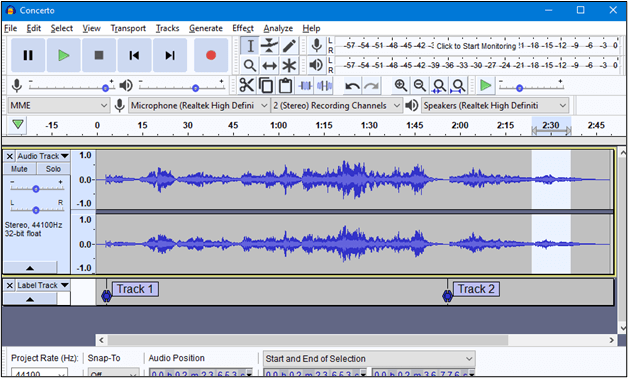Fit project to window width
The image size is (628, 378).
pos(459,85)
